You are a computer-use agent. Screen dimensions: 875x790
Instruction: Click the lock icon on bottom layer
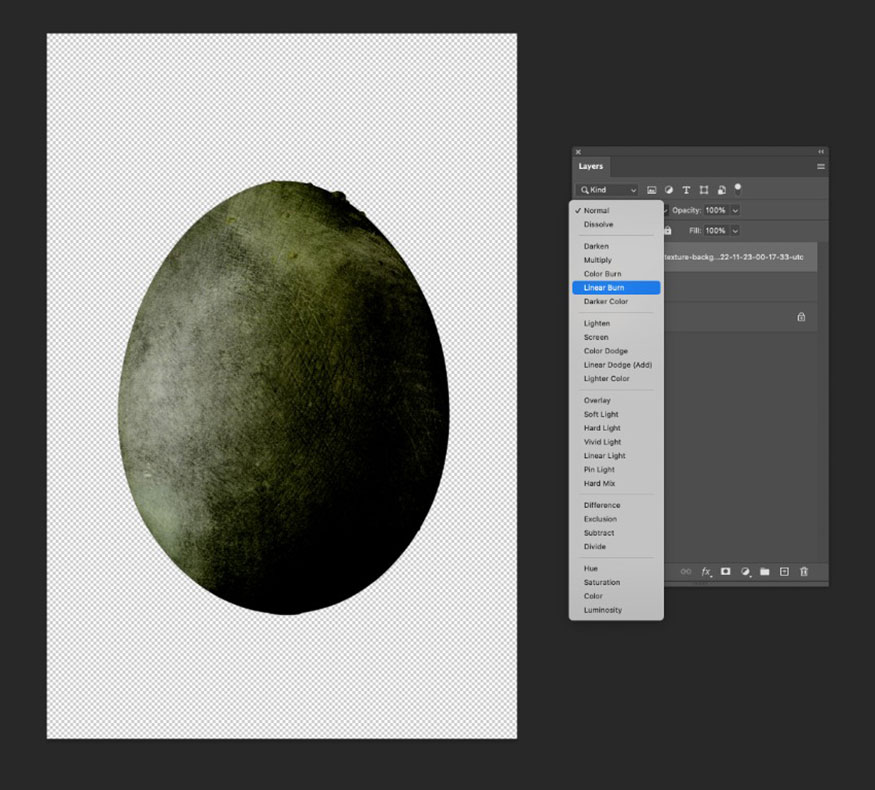tap(801, 317)
